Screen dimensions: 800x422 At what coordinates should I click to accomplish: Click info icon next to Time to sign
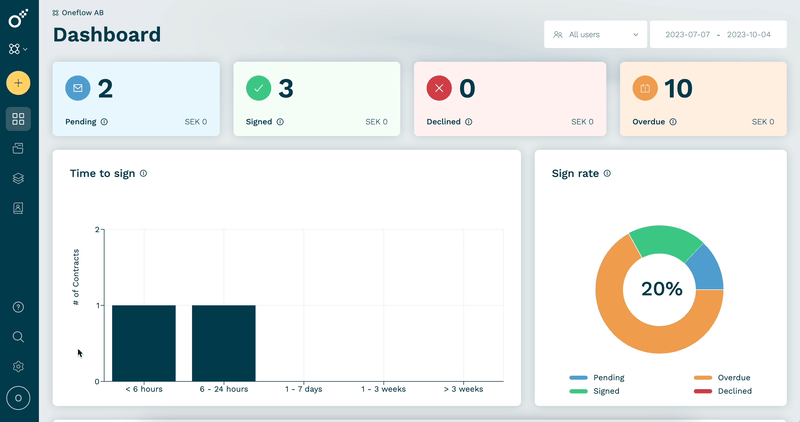(x=143, y=173)
